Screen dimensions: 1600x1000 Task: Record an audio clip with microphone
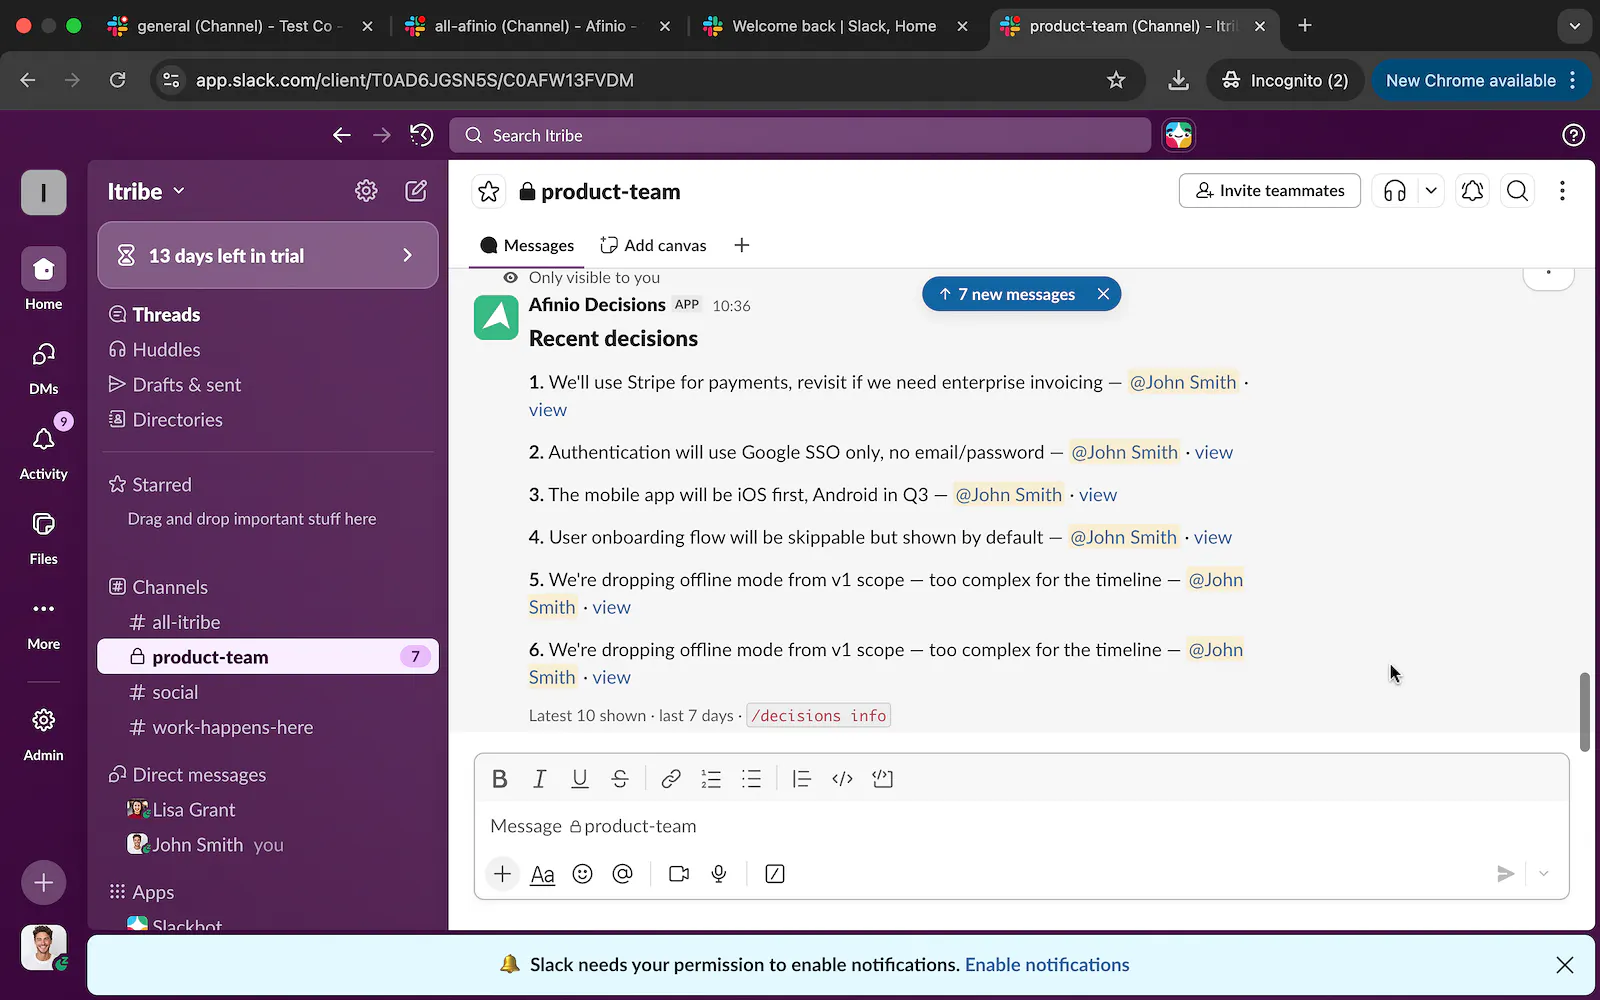(x=719, y=874)
